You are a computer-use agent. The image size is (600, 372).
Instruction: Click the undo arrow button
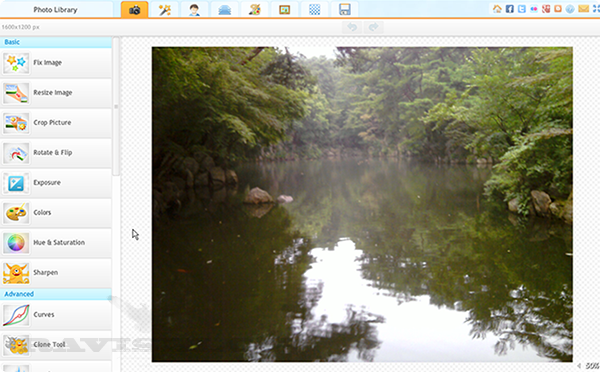click(352, 27)
